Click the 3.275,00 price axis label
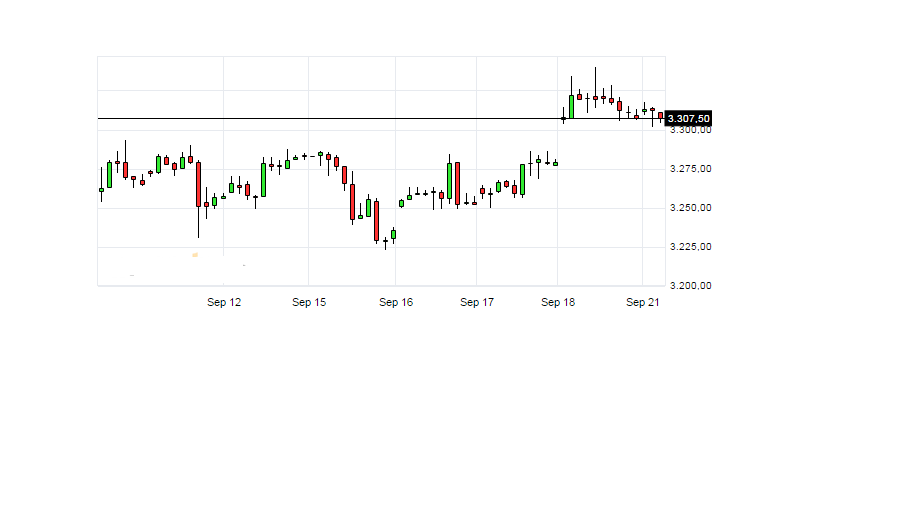Screen dimensions: 903x530 (x=690, y=169)
